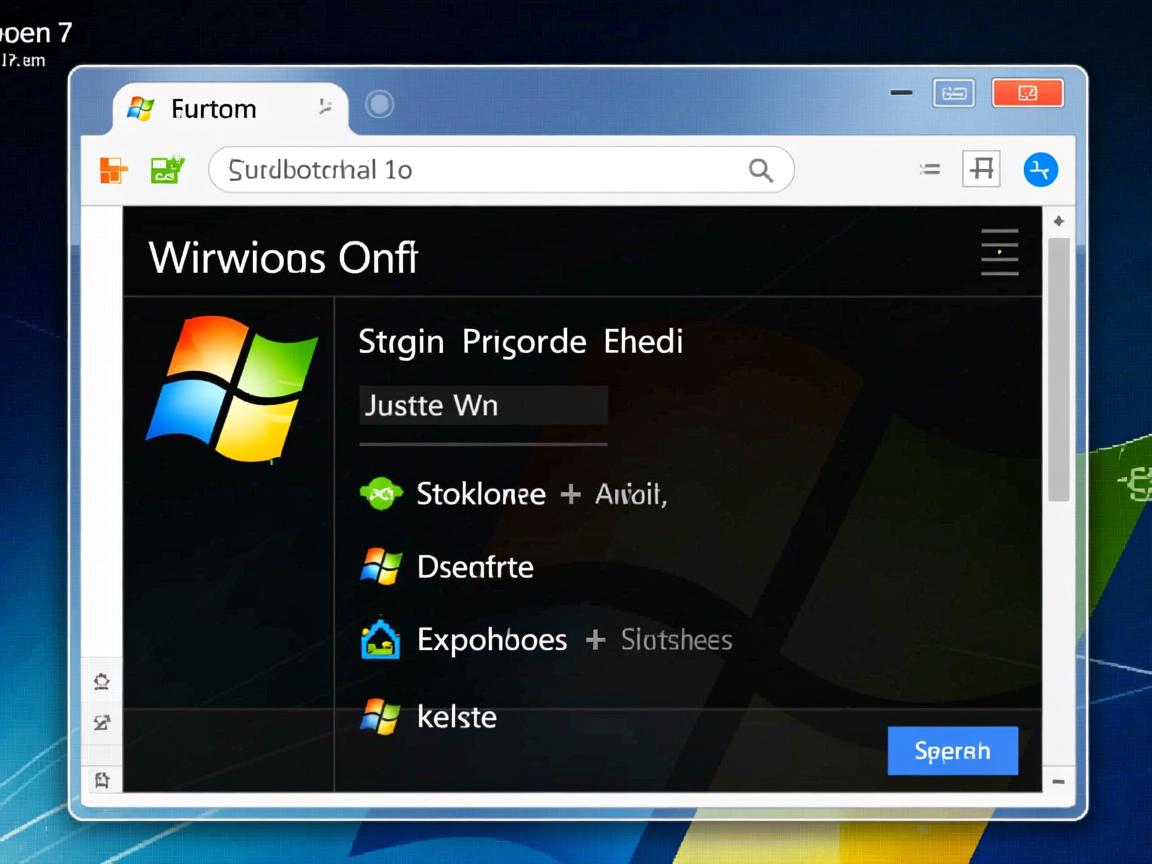Click the large Windows logo
This screenshot has height=864, width=1152.
tap(232, 388)
